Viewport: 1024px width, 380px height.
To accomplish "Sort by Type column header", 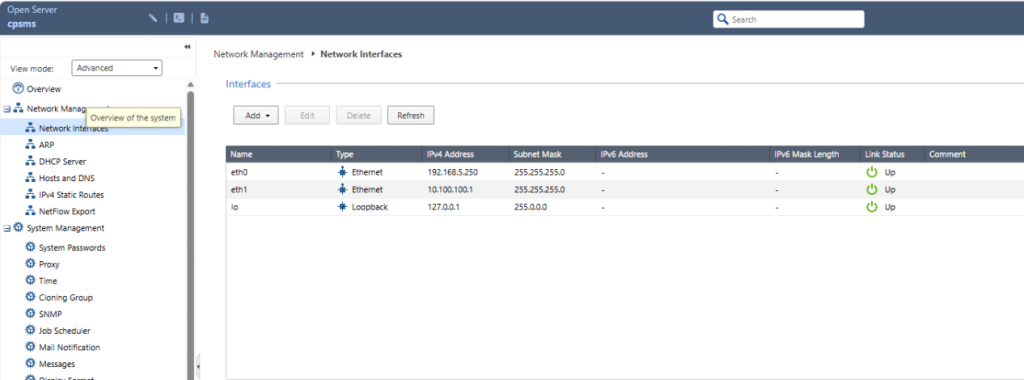I will 376,154.
